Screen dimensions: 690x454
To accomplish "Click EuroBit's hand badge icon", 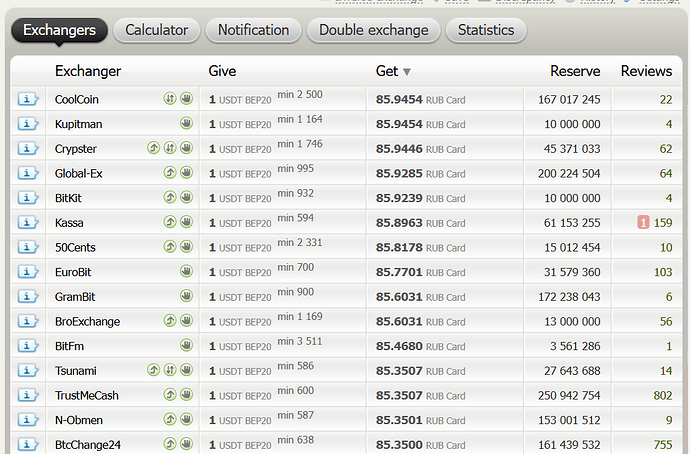I will (x=187, y=271).
